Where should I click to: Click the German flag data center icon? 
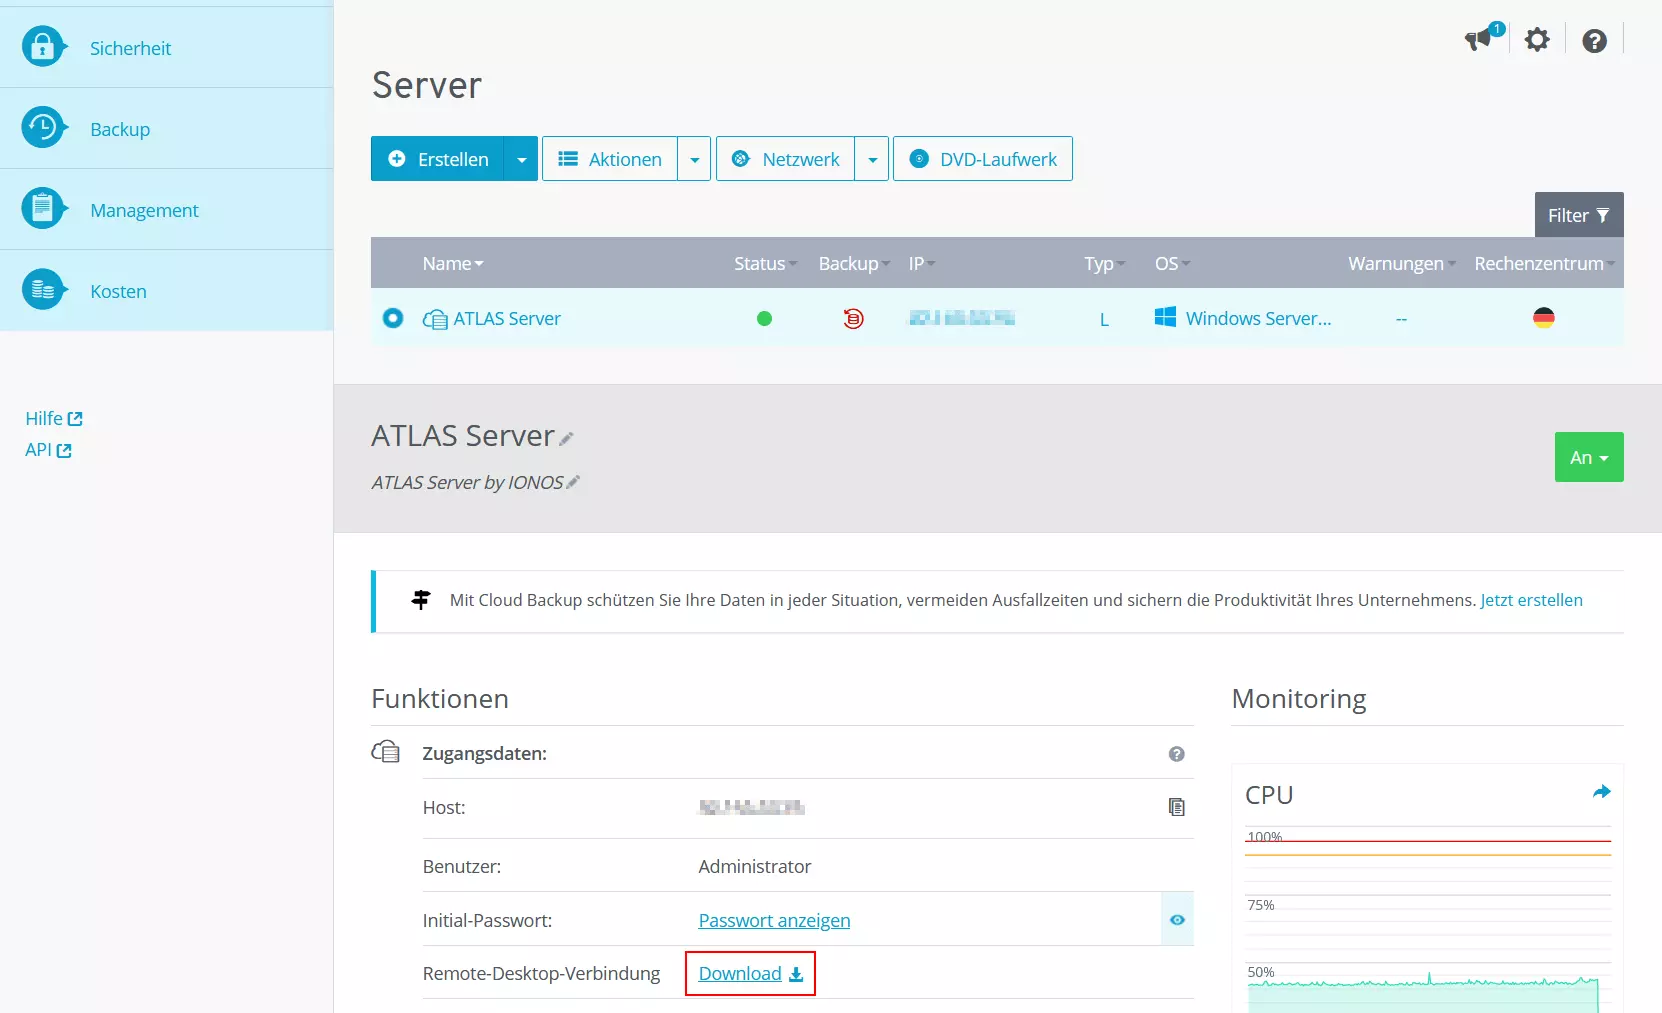(1544, 318)
